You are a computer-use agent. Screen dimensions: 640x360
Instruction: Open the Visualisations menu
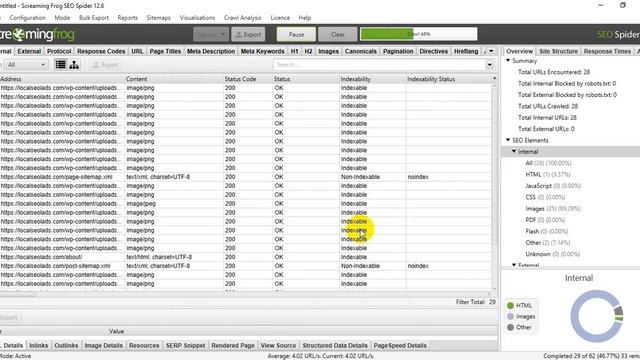point(197,18)
